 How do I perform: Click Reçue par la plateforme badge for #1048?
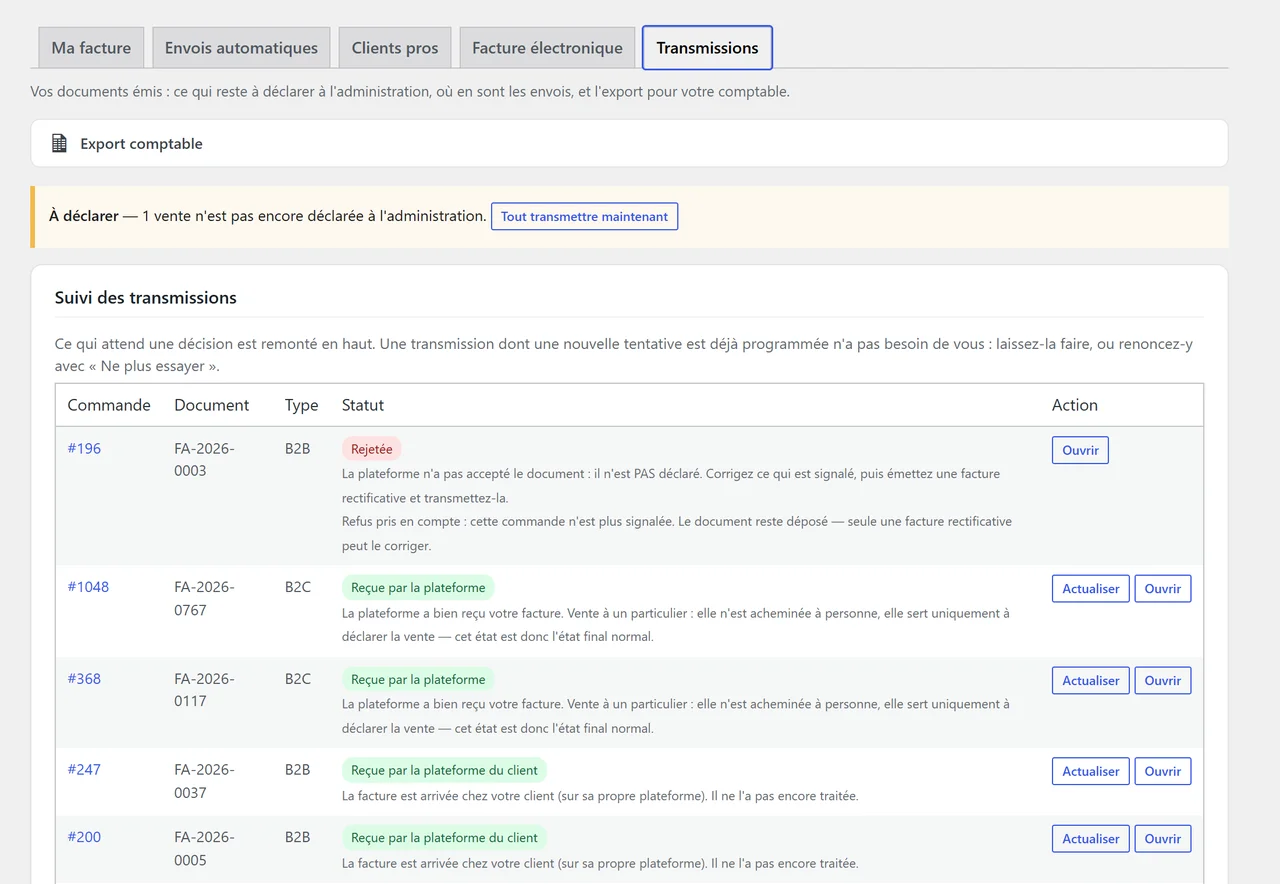[x=418, y=587]
